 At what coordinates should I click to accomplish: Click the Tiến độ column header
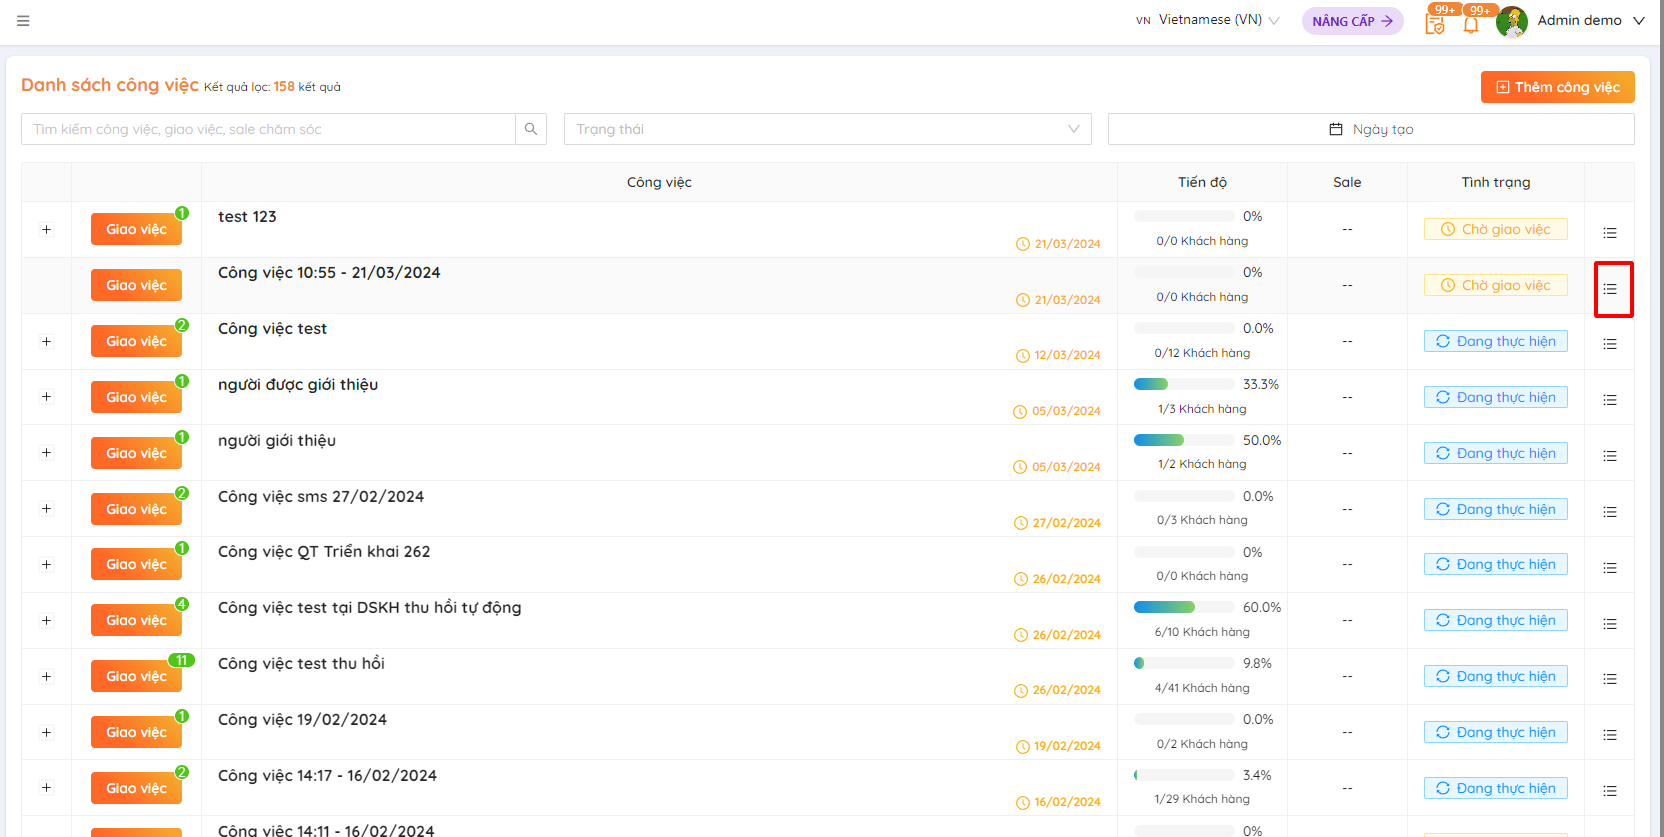1202,182
